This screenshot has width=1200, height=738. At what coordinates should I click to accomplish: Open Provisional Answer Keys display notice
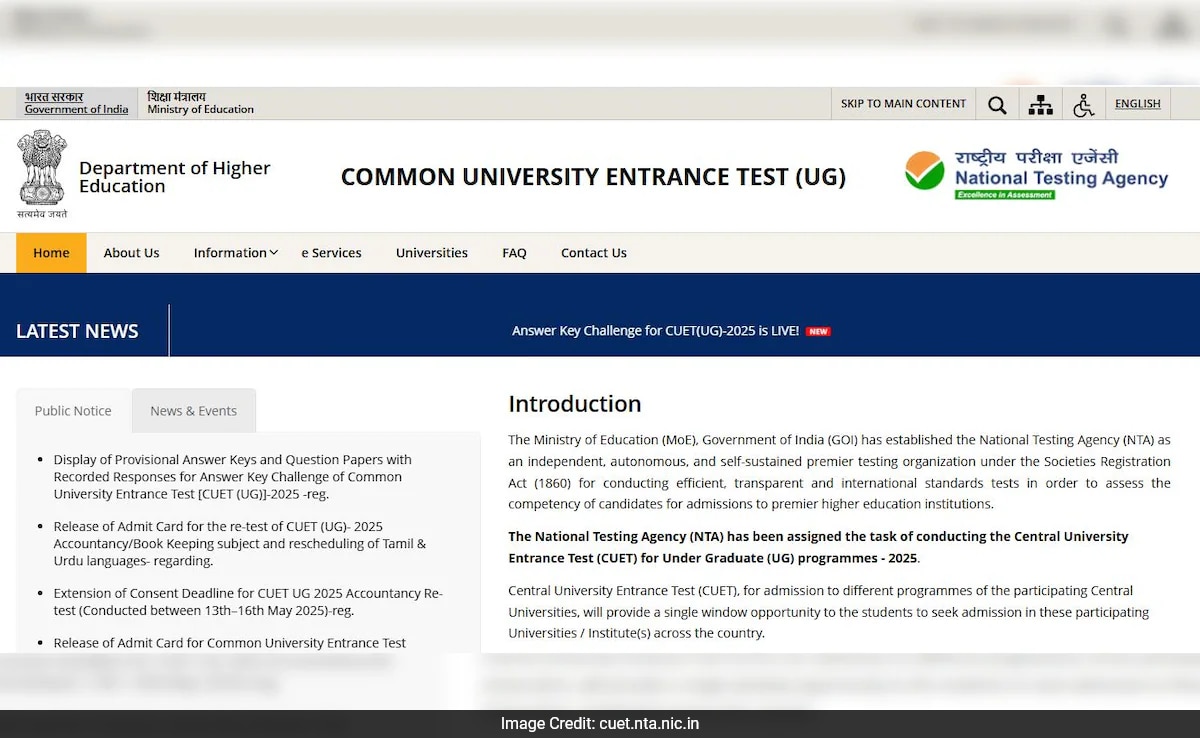[x=232, y=477]
